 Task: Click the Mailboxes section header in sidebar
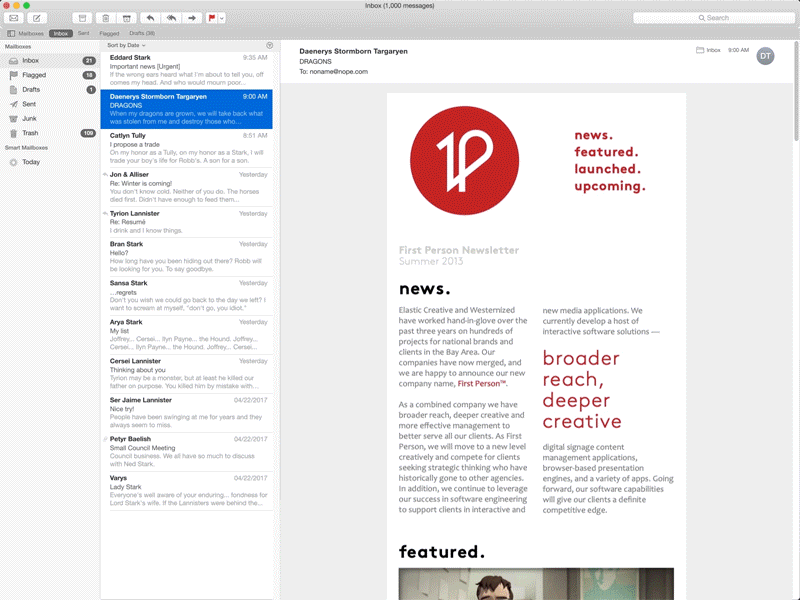pyautogui.click(x=18, y=46)
